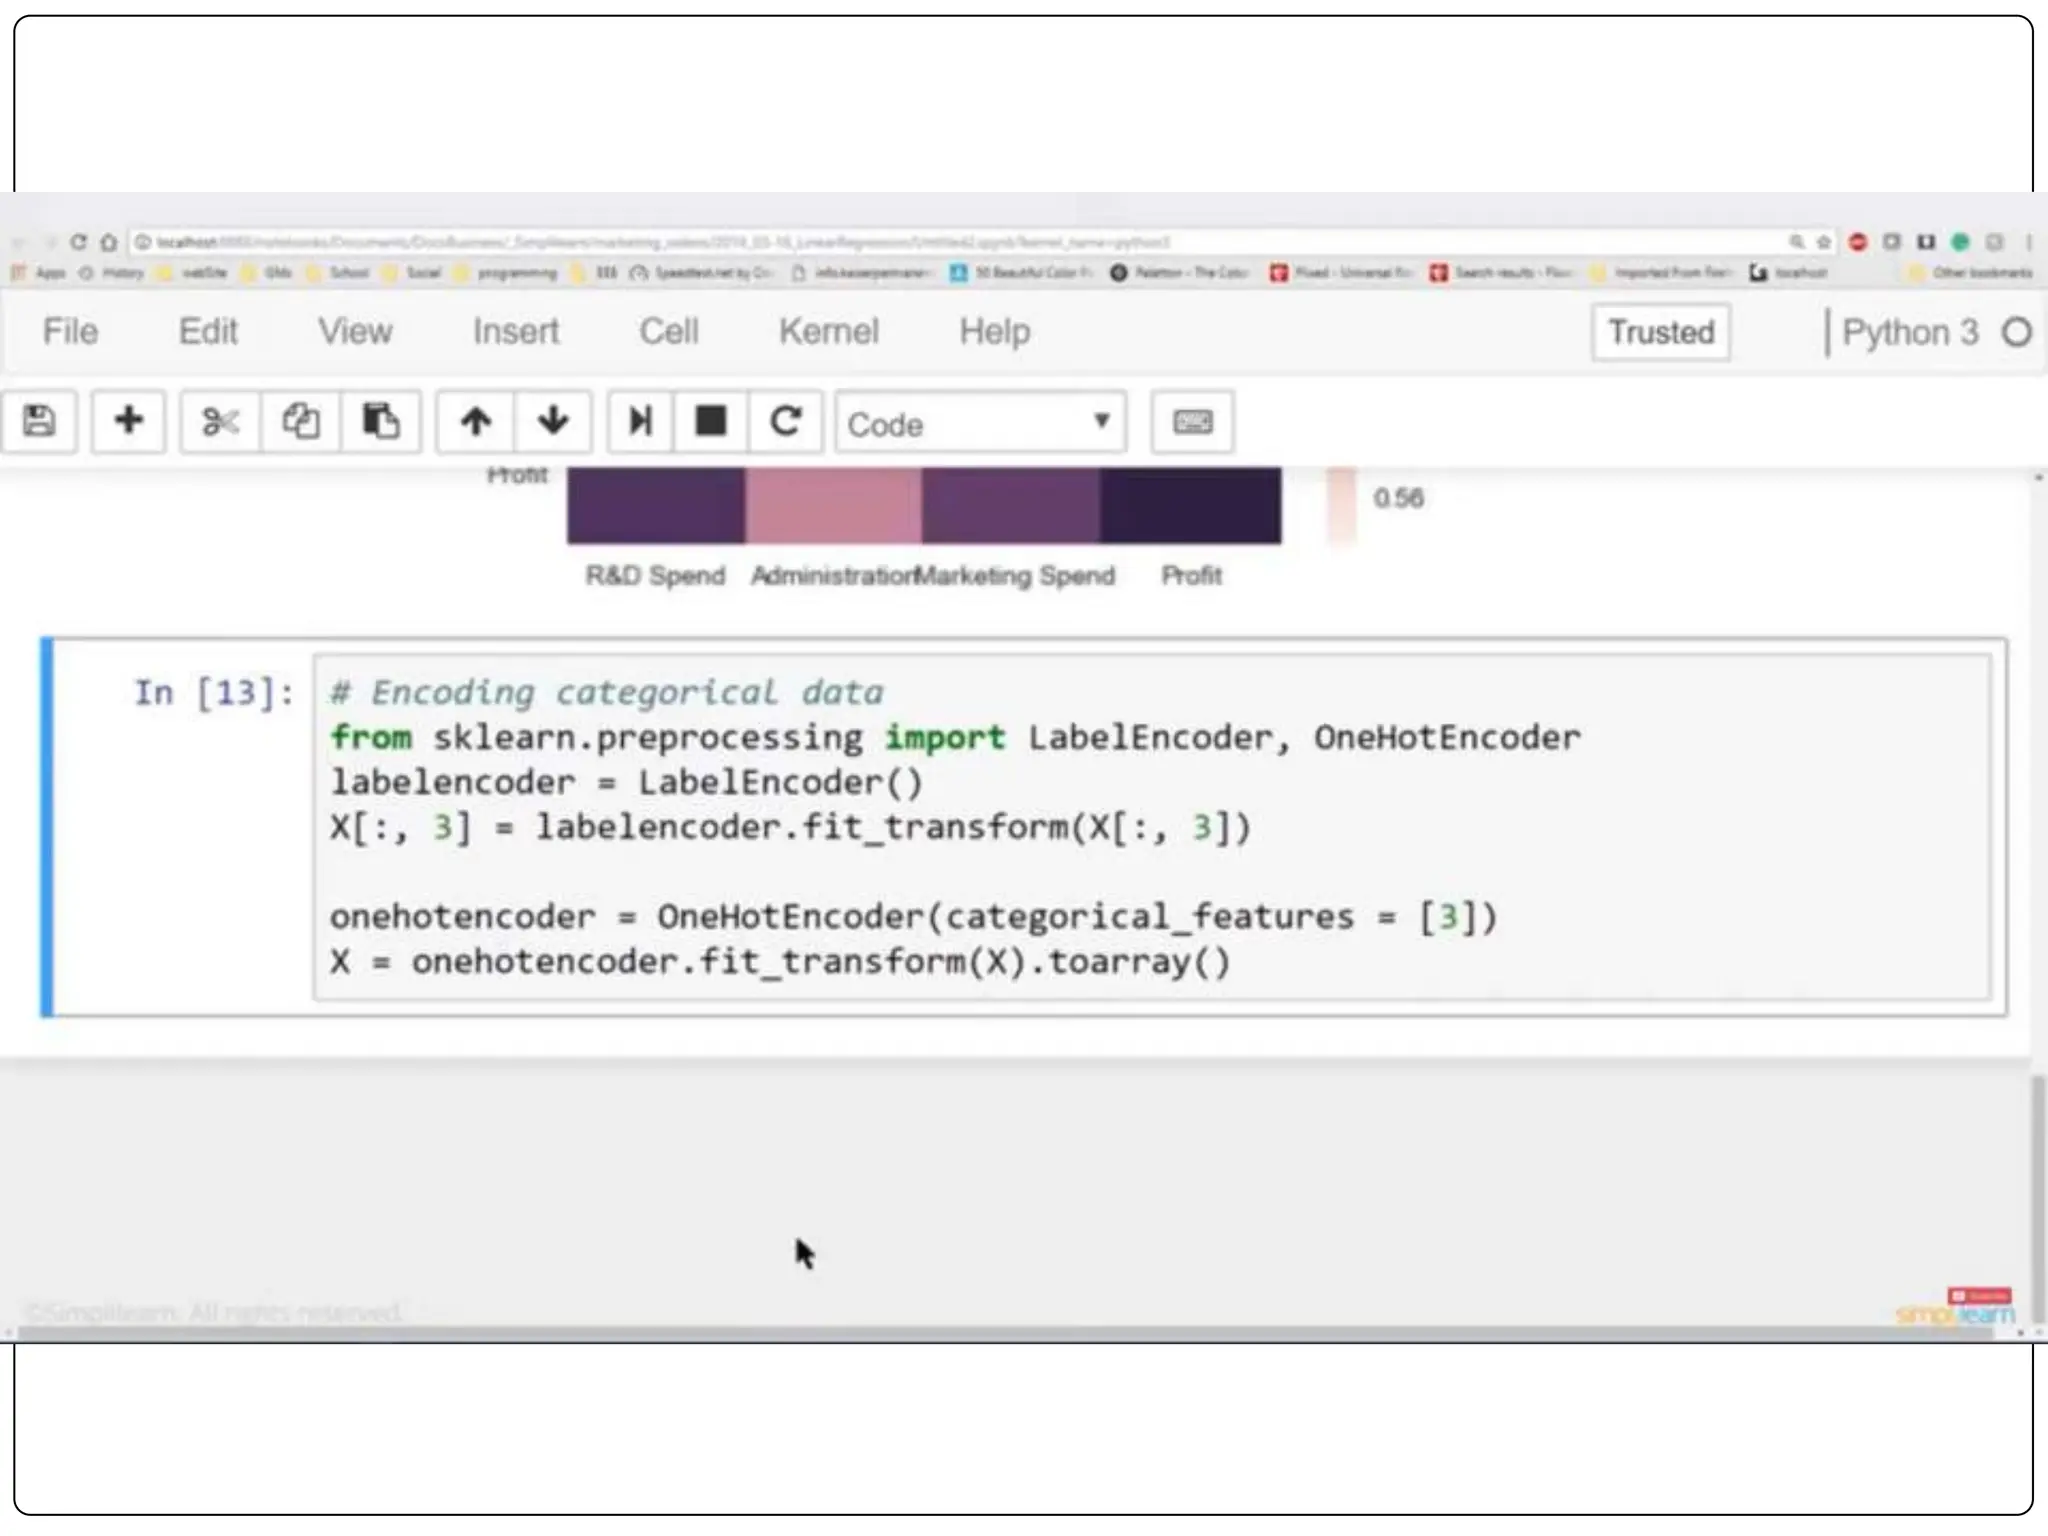The width and height of the screenshot is (2048, 1536).
Task: Click the Trusted notebook button
Action: [x=1661, y=332]
